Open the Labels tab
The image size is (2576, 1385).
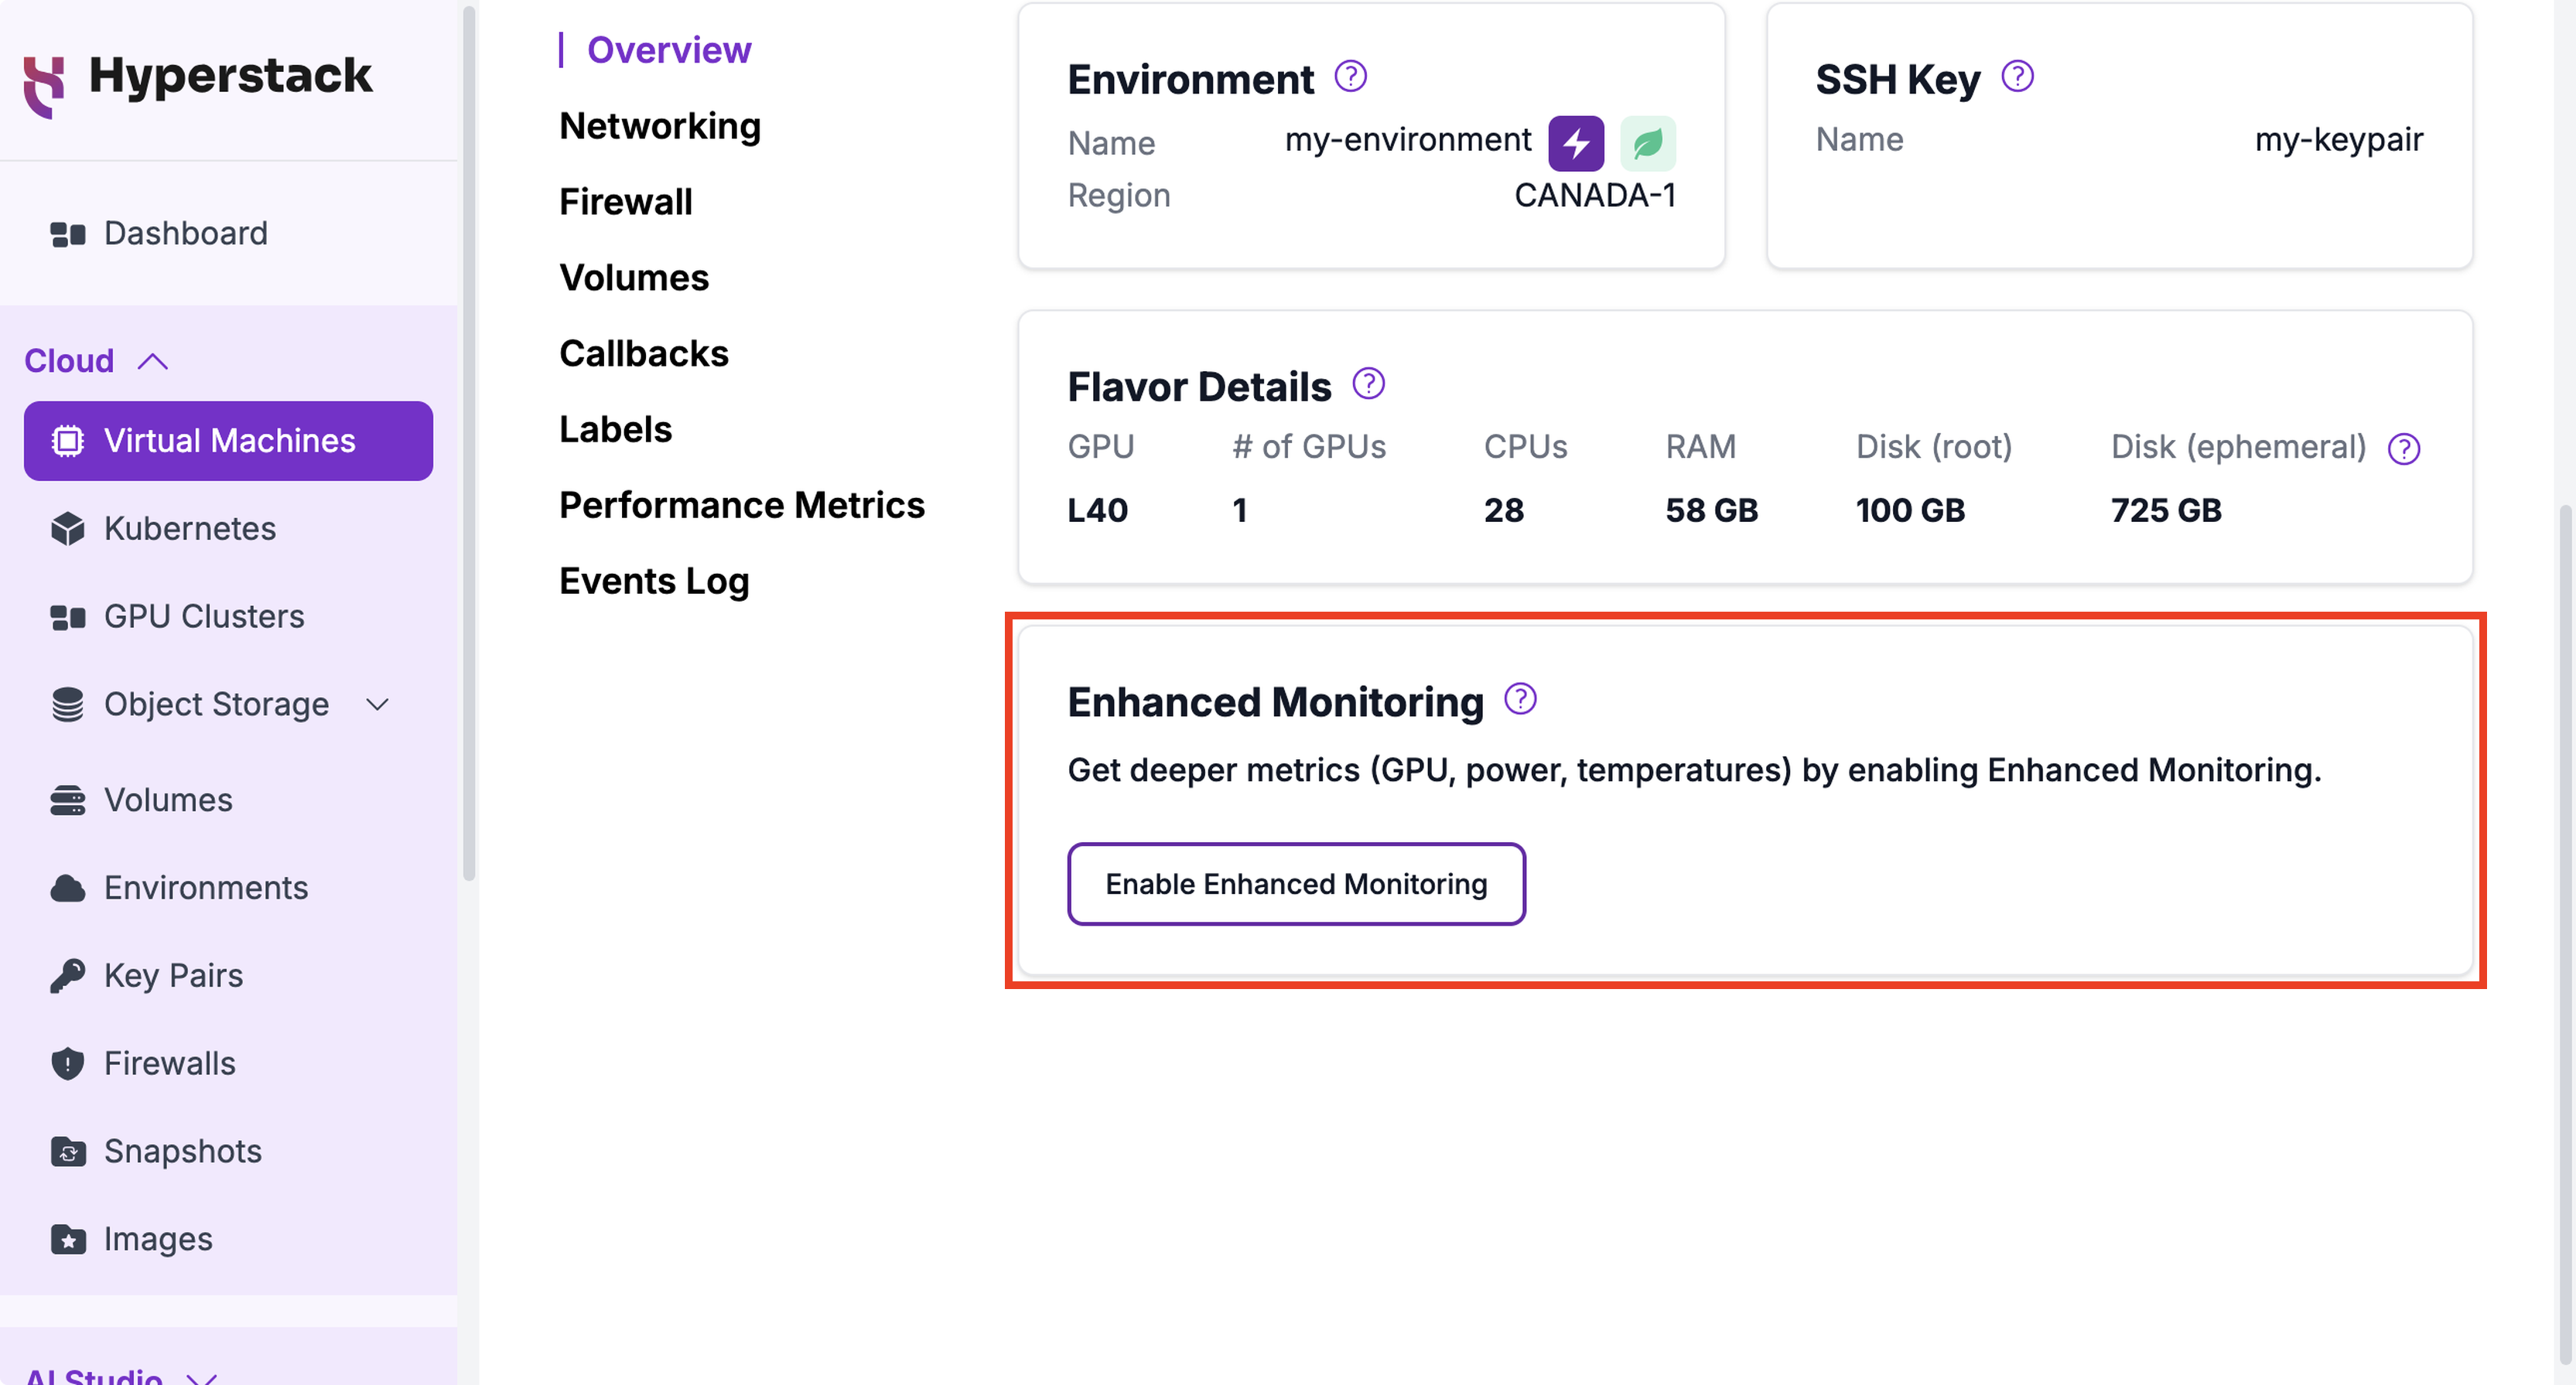click(x=615, y=430)
